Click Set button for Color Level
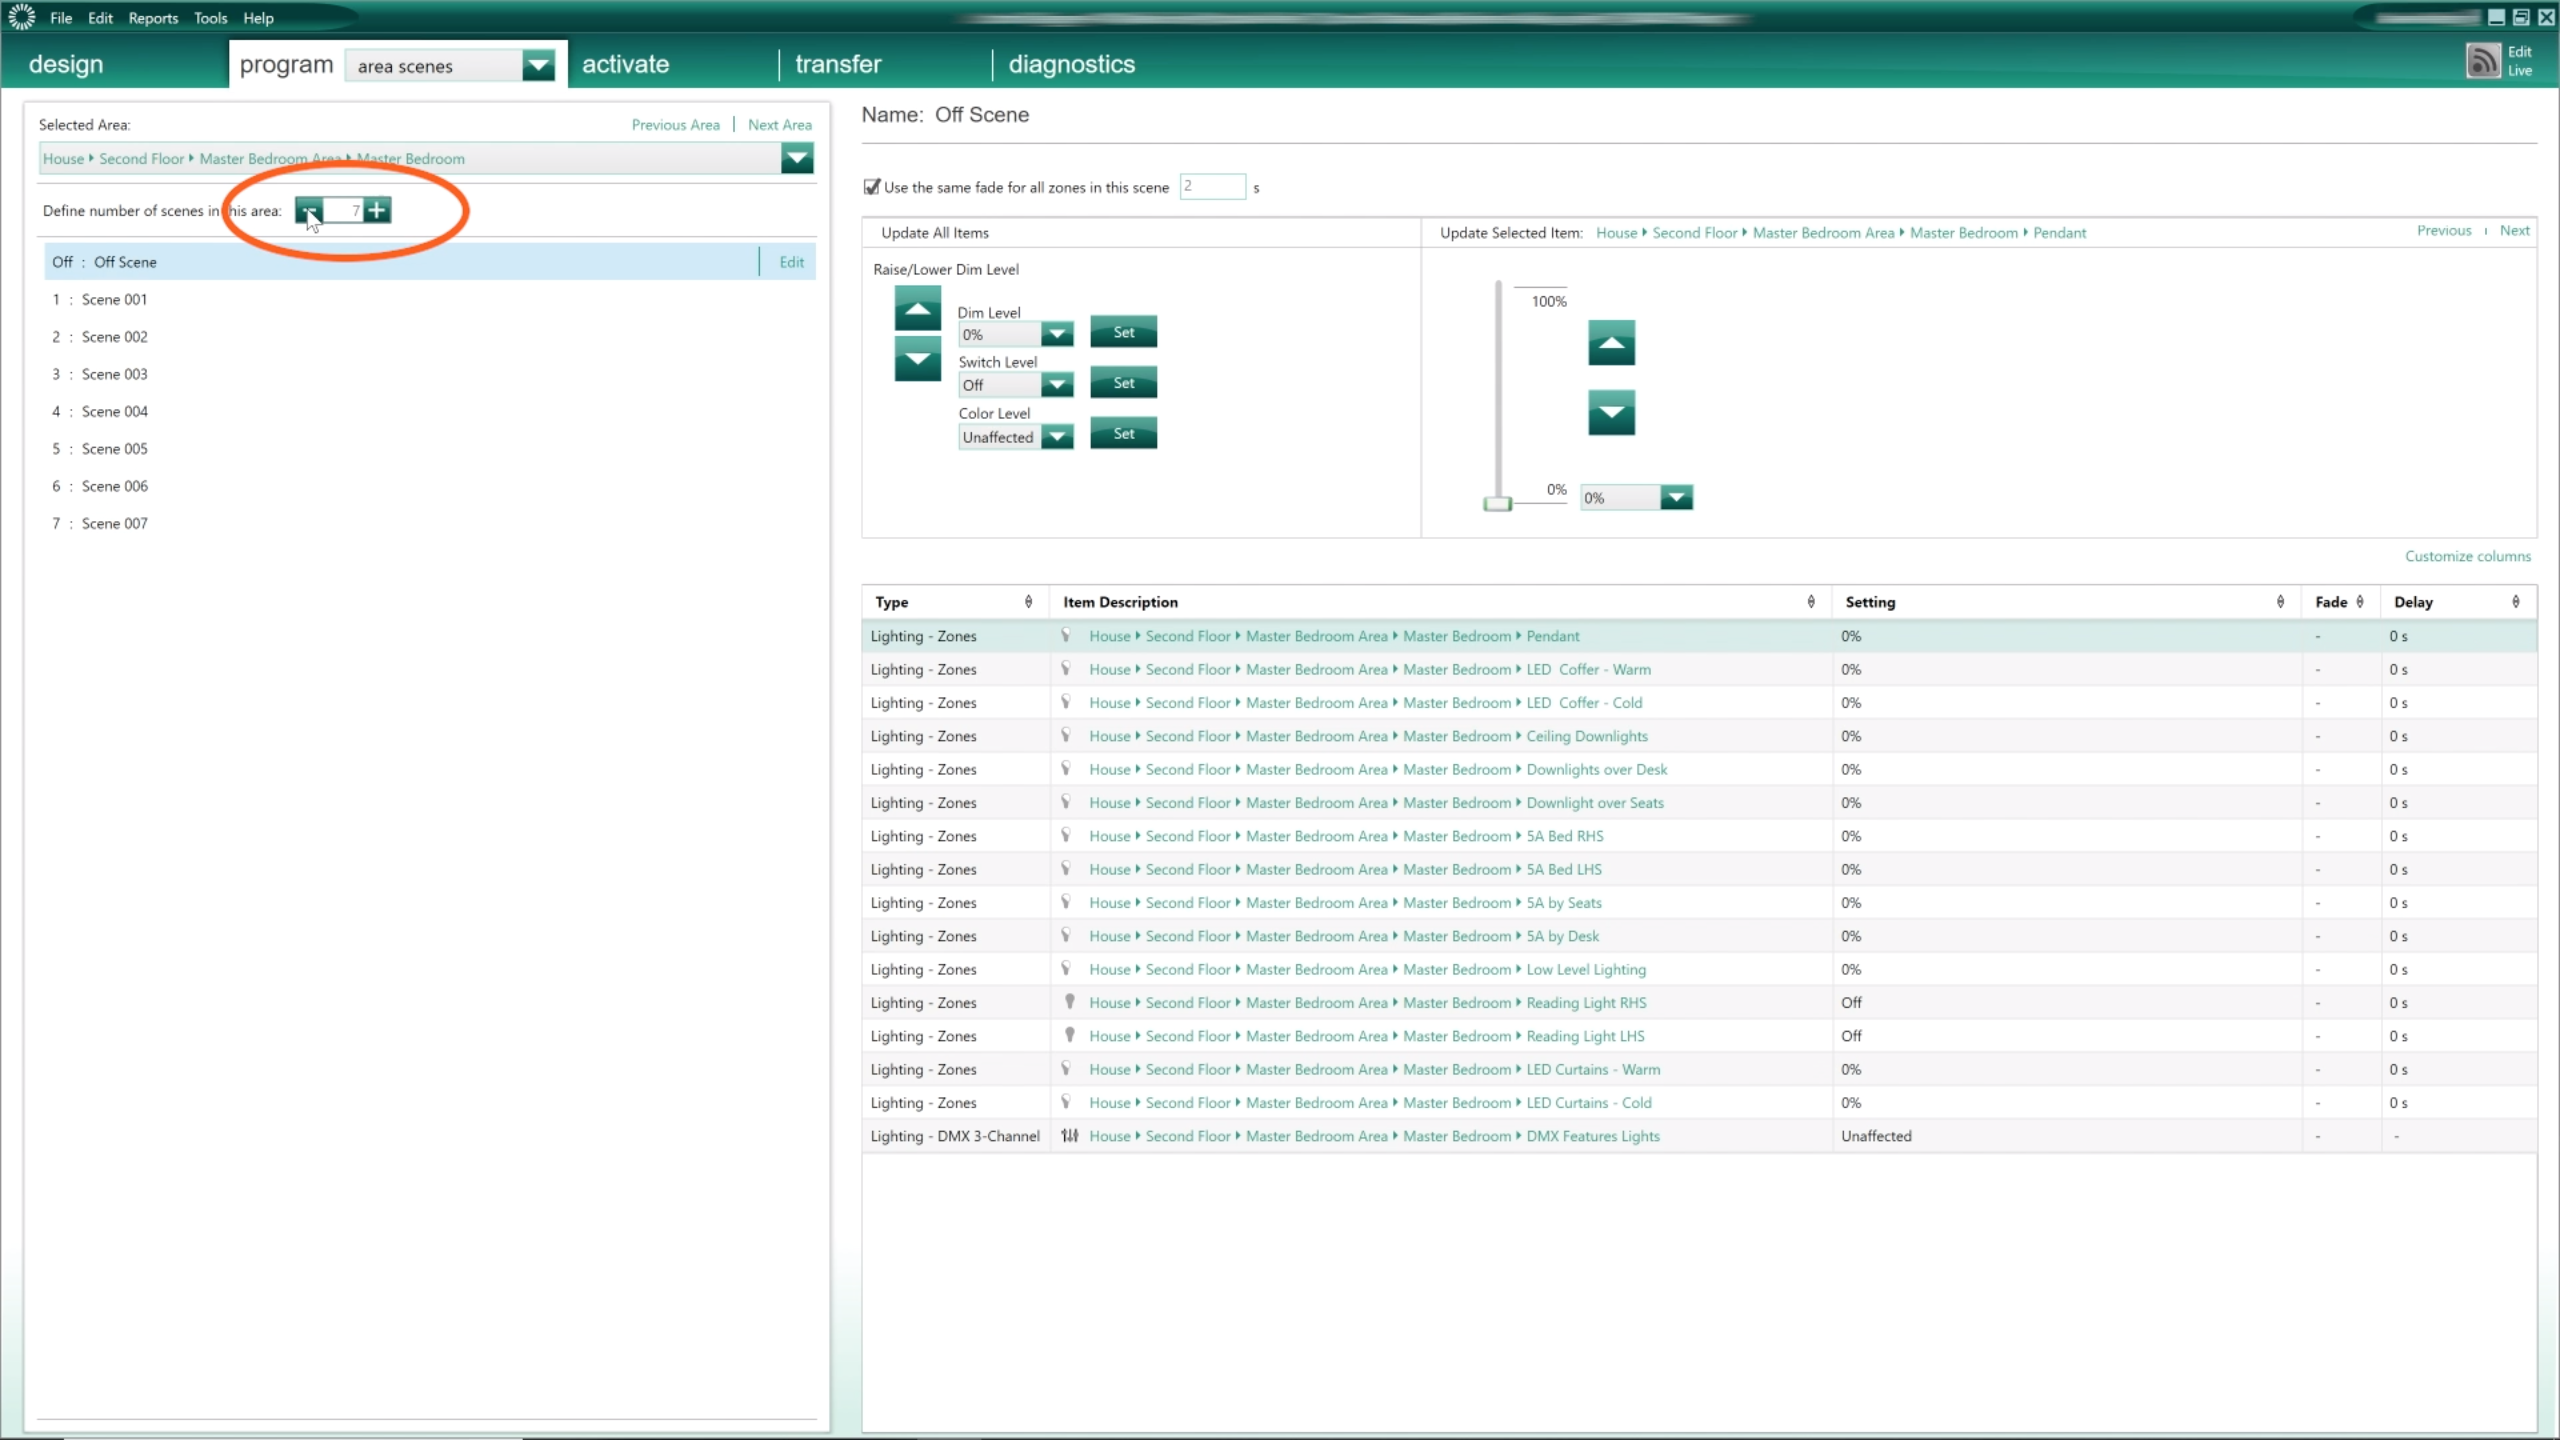Screen dimensions: 2560x1440 (1124, 433)
